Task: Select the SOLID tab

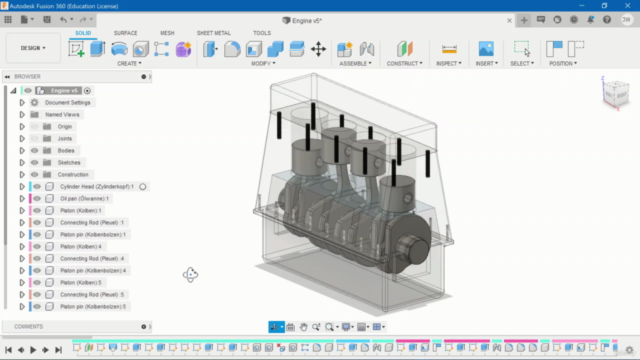Action: tap(83, 33)
